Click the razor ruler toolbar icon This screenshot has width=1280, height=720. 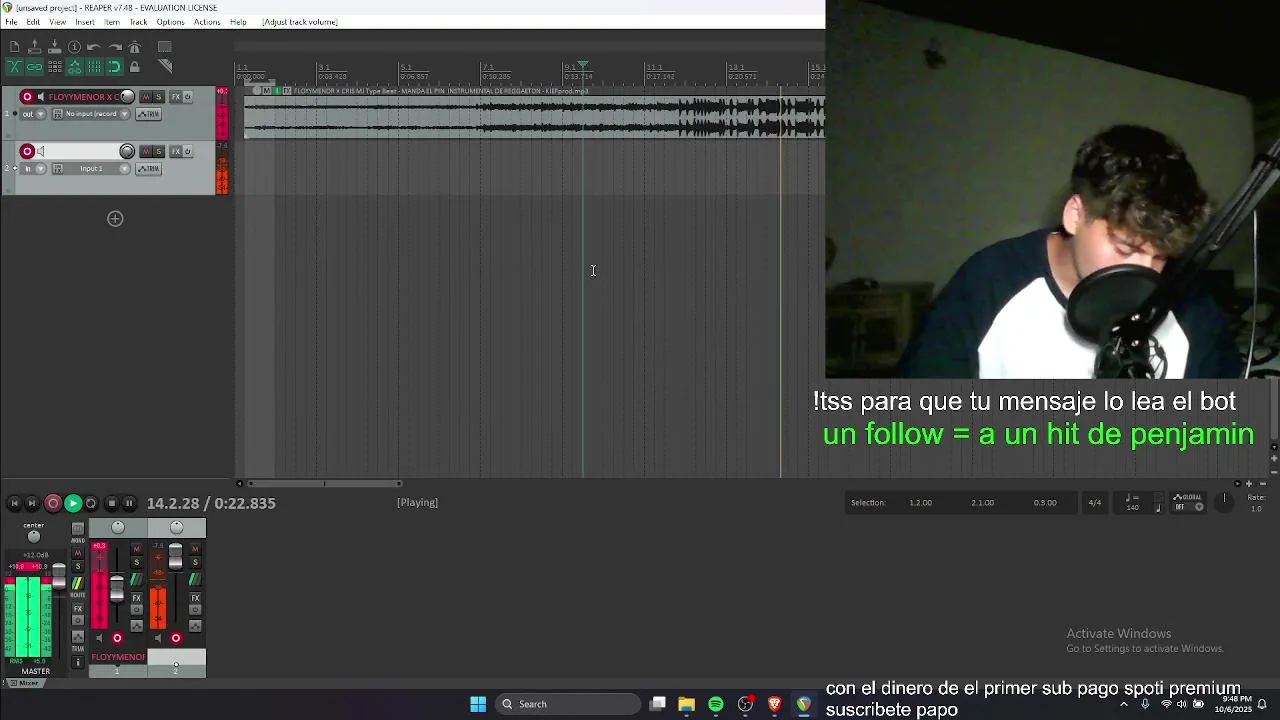(x=165, y=67)
